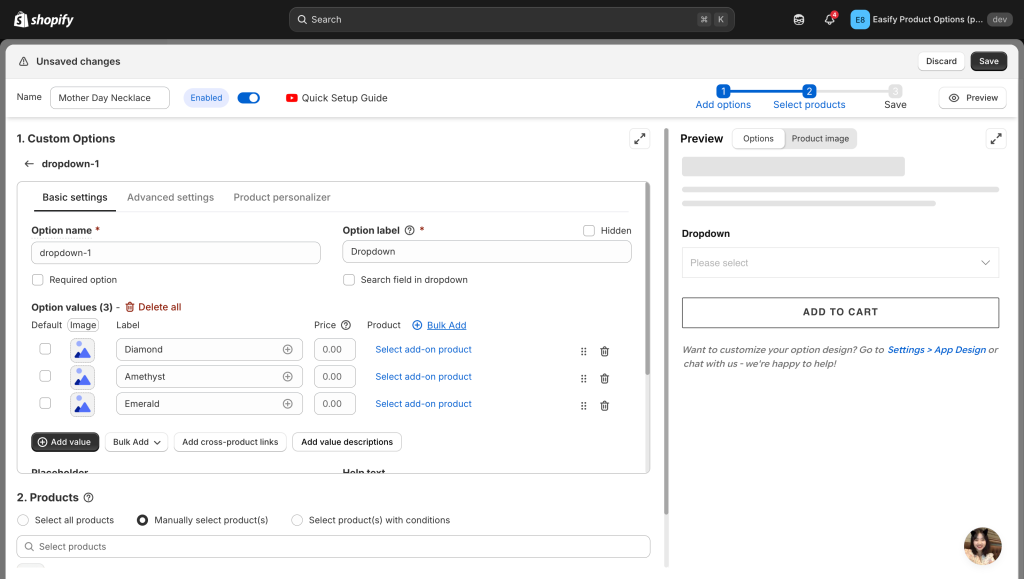Open the support chat avatar
Image resolution: width=1024 pixels, height=579 pixels.
982,546
